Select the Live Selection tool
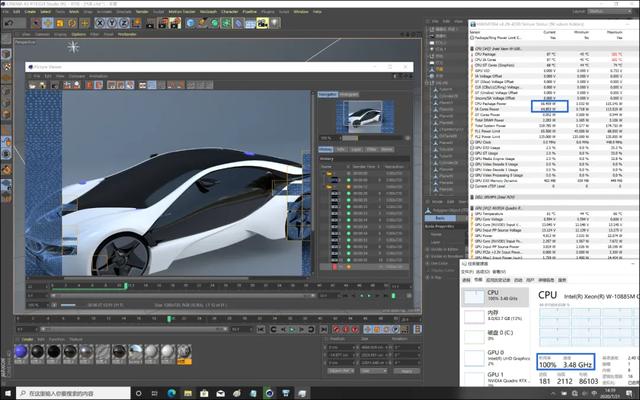 (36, 23)
